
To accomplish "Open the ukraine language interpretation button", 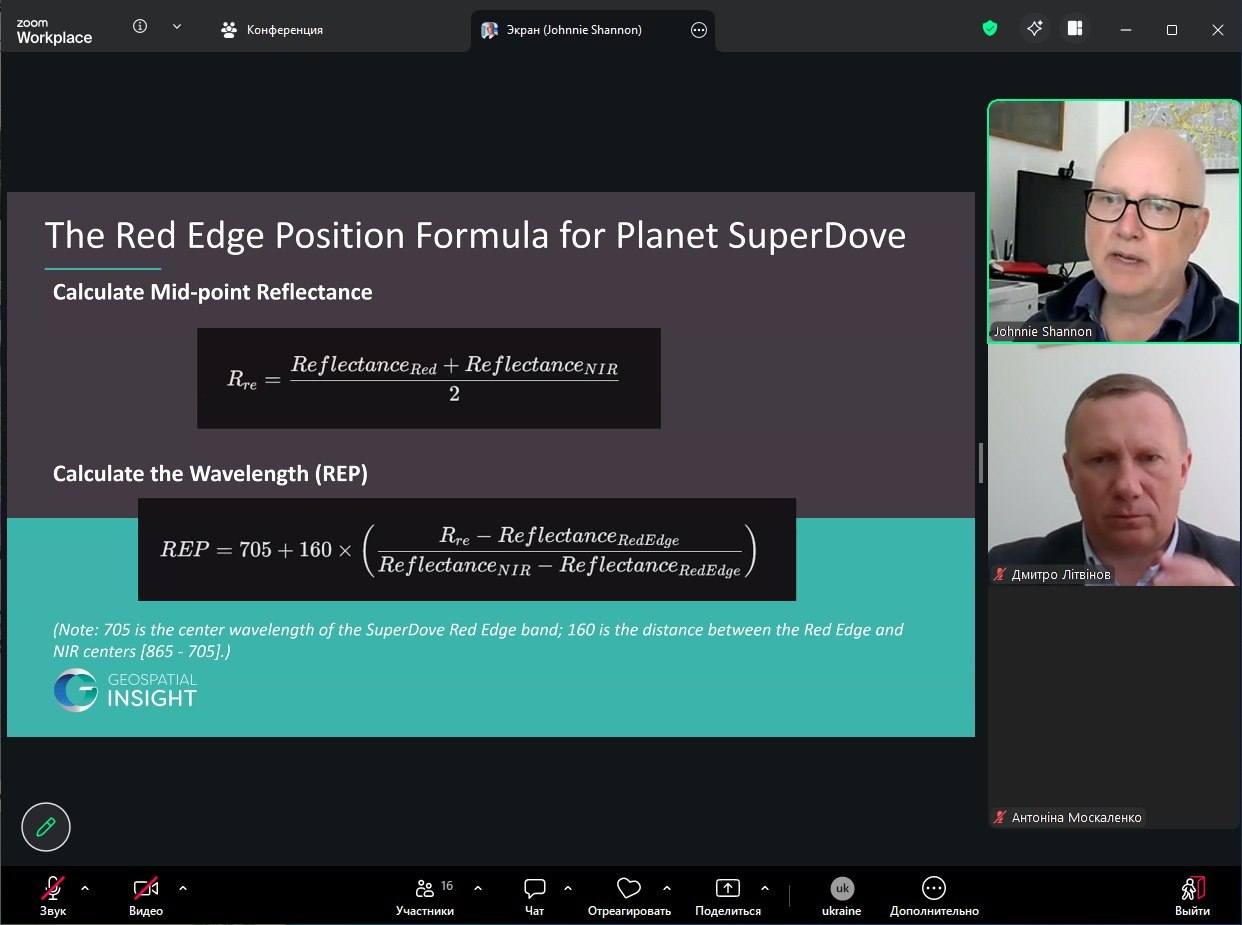I will (x=842, y=896).
